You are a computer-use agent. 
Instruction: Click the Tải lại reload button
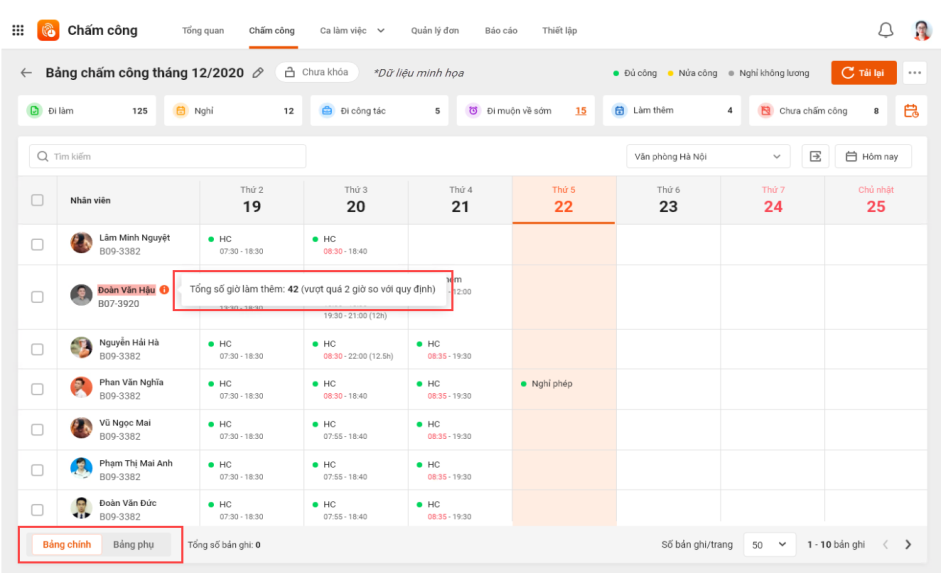coord(863,73)
